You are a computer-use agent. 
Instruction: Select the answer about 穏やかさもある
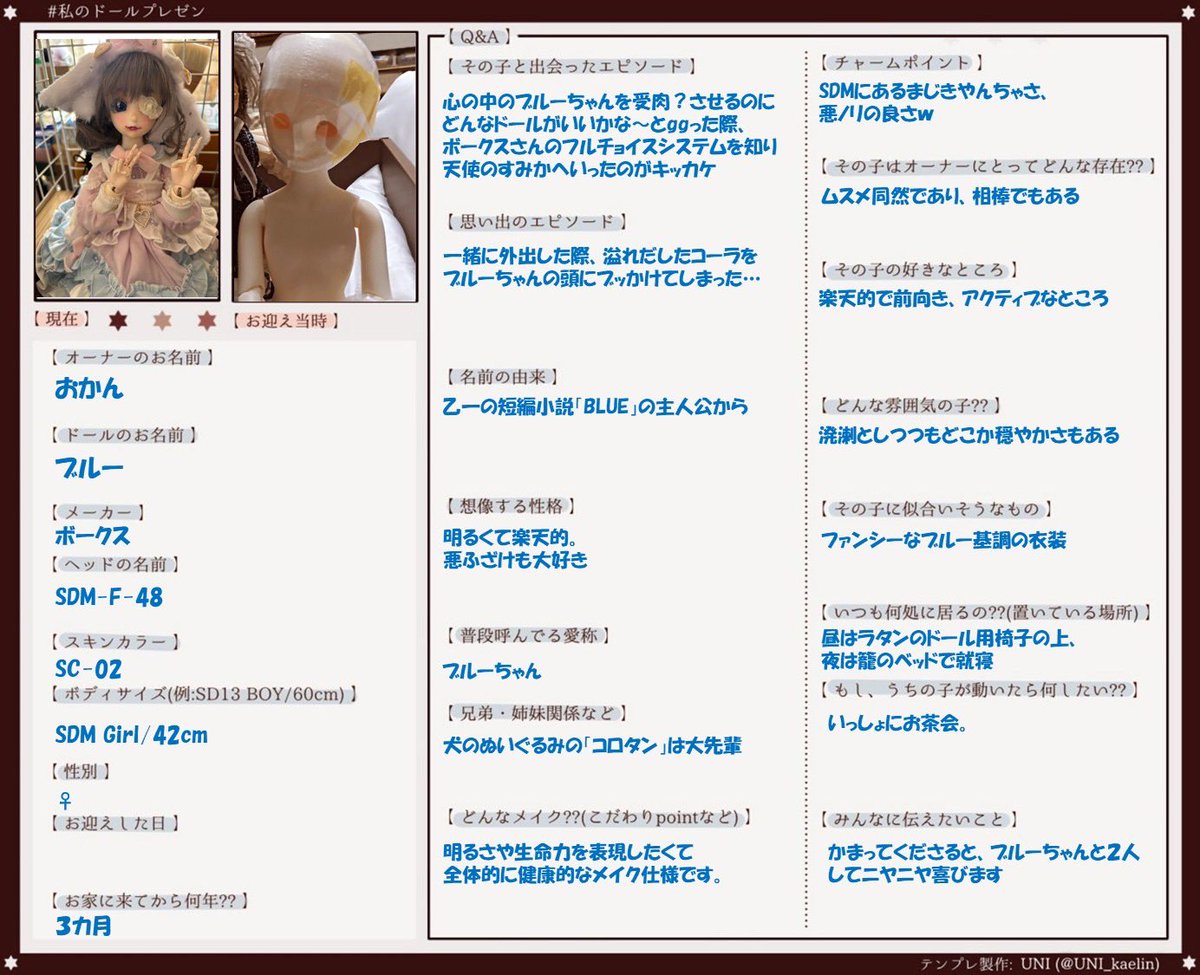coord(968,435)
